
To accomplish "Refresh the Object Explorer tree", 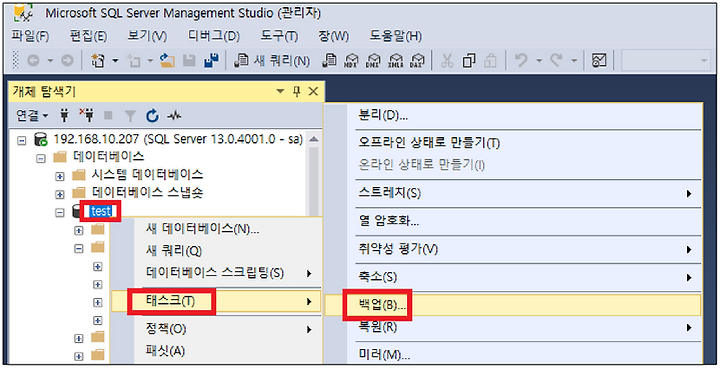I will [x=152, y=116].
